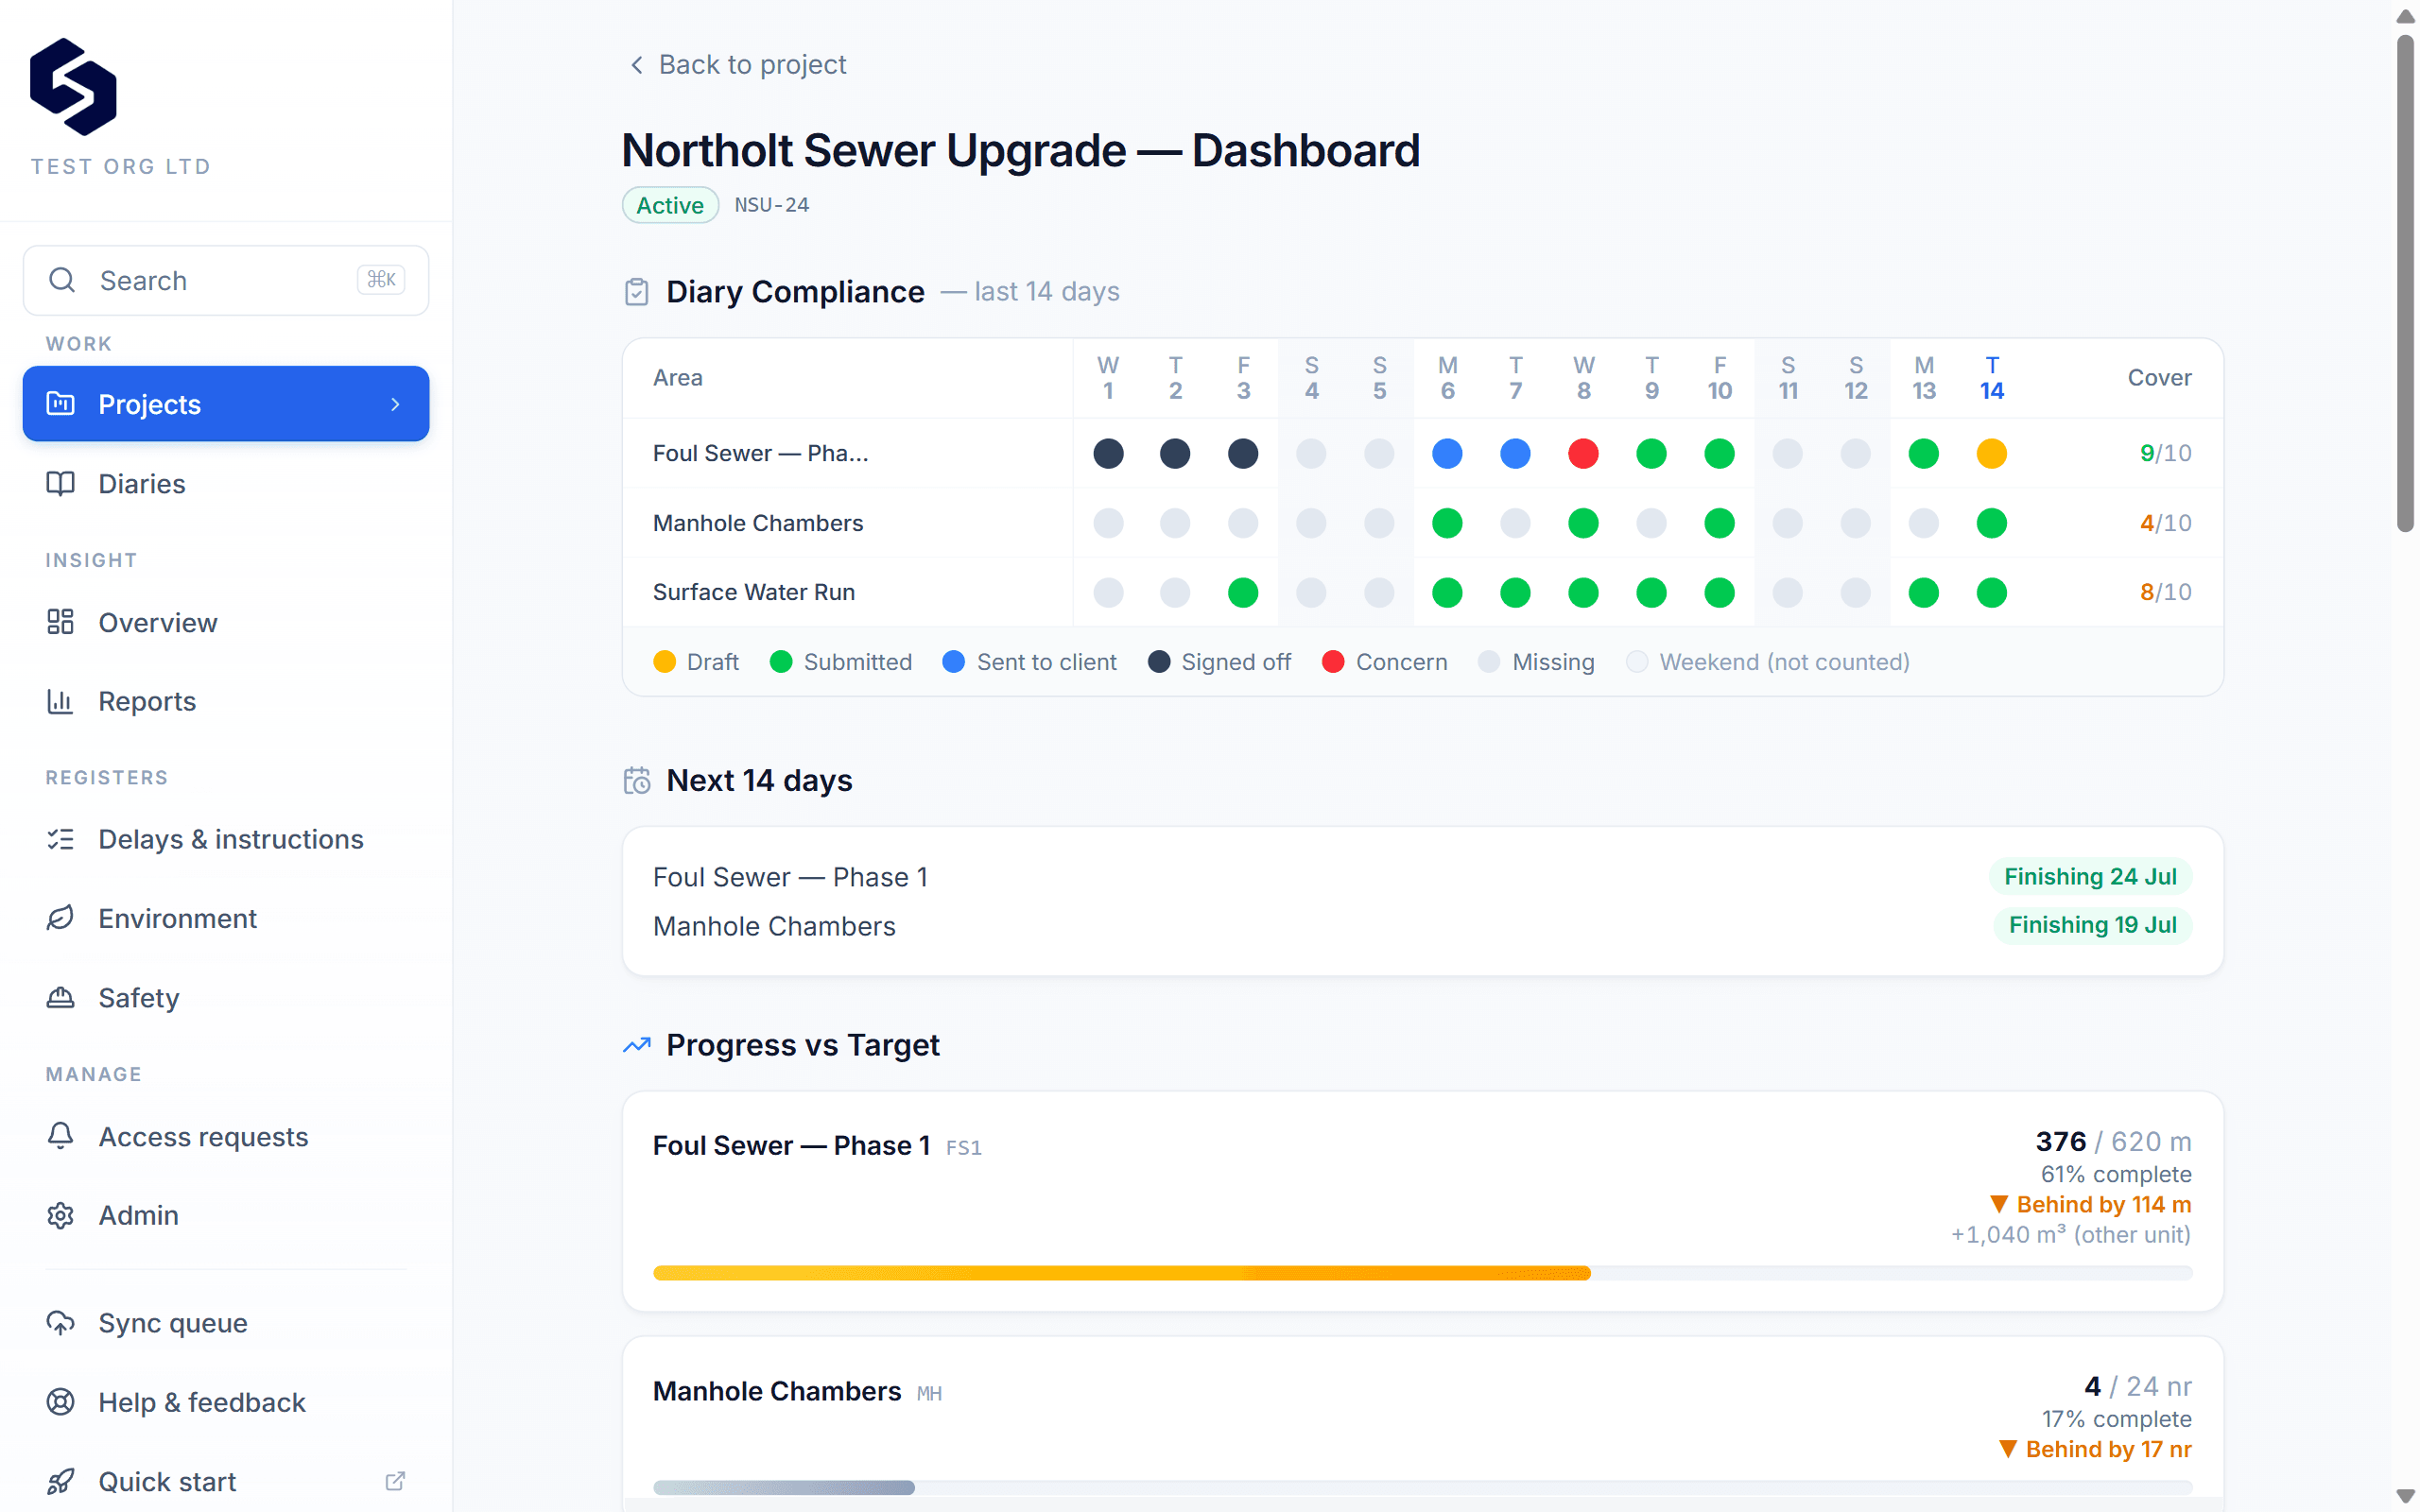Image resolution: width=2420 pixels, height=1512 pixels.
Task: Click the Access requests bell icon
Action: 61,1136
